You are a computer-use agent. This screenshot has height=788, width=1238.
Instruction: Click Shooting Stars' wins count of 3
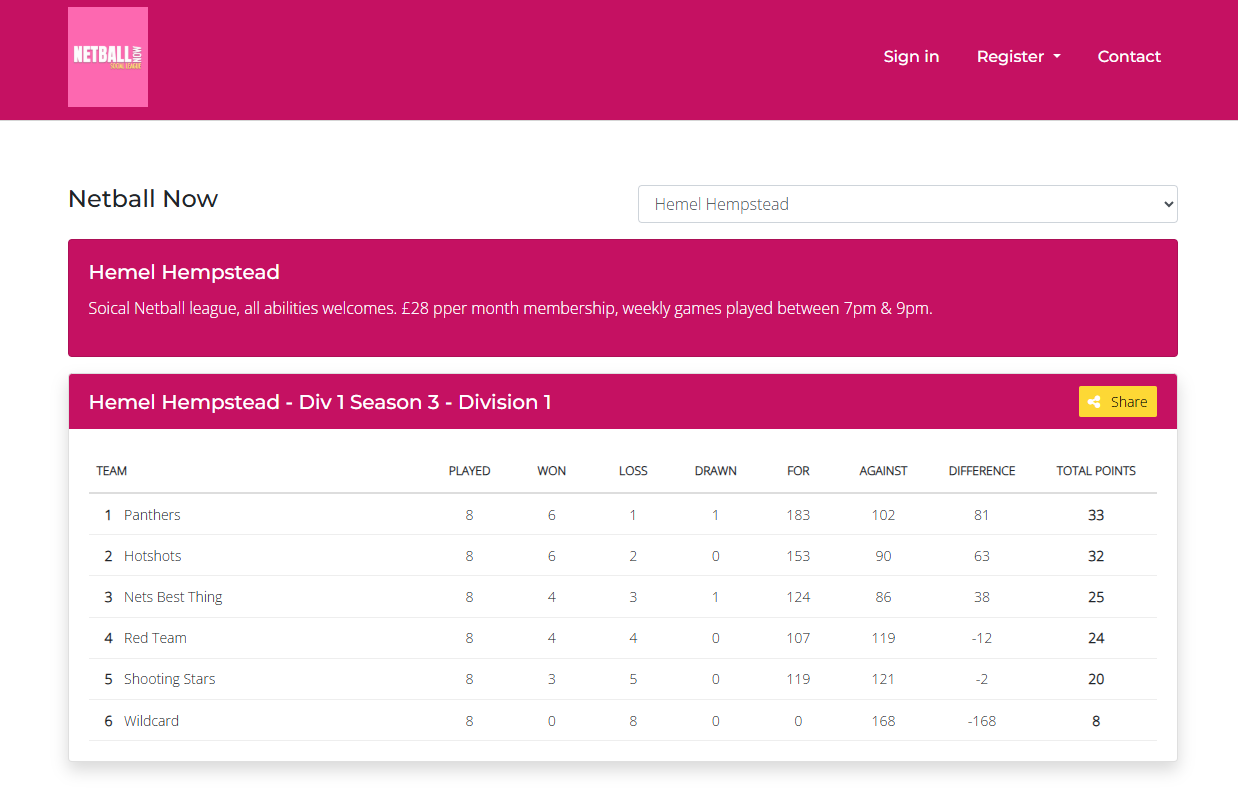coord(551,678)
